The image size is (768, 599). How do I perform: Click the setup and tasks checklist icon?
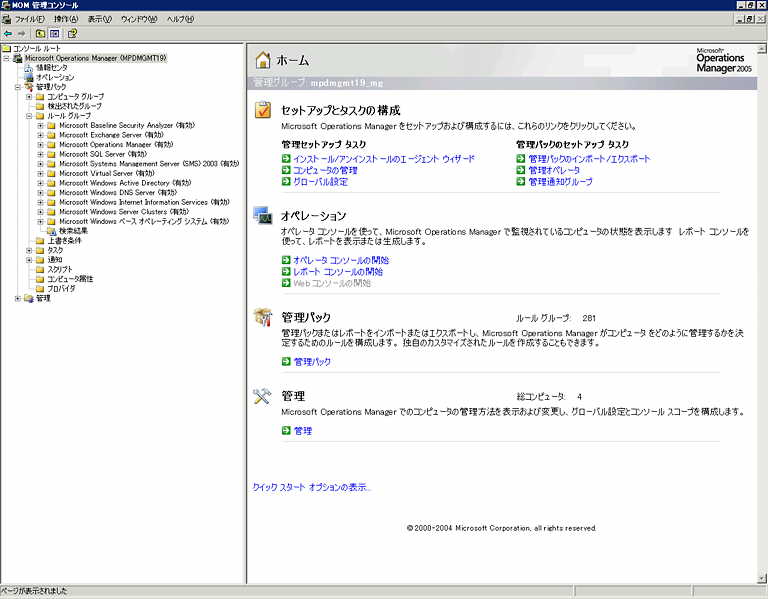263,110
